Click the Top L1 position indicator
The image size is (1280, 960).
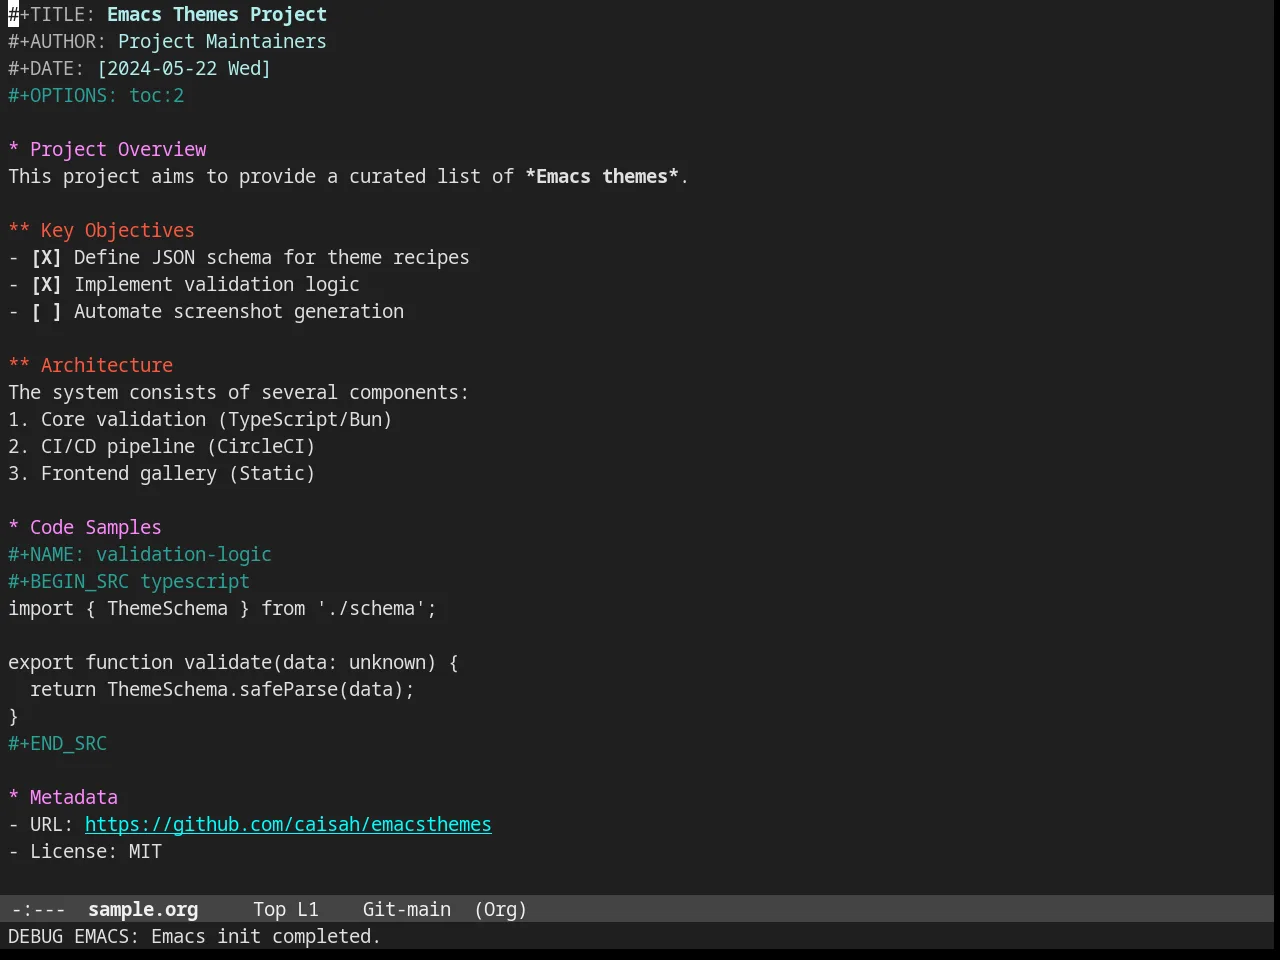coord(286,909)
